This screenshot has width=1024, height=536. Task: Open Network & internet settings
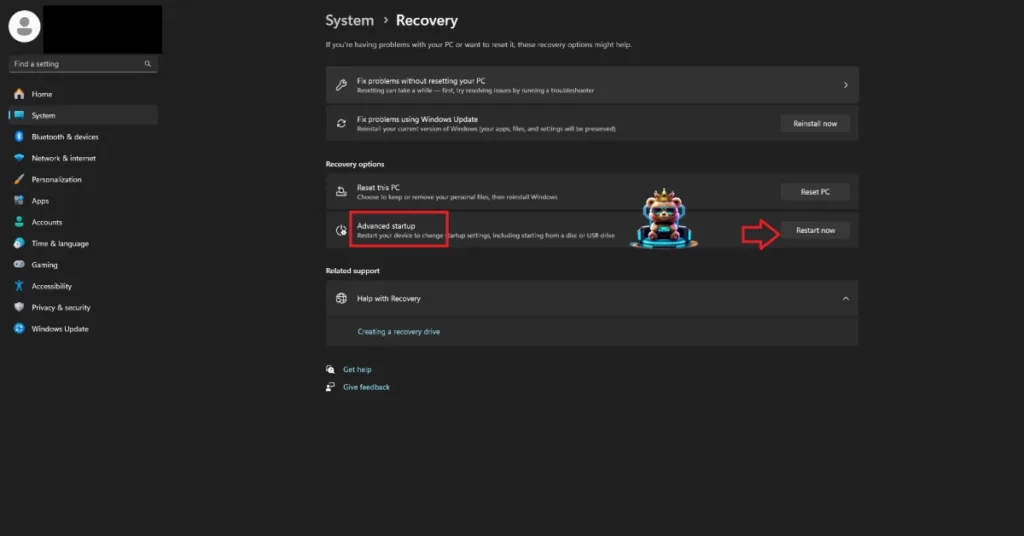point(83,158)
